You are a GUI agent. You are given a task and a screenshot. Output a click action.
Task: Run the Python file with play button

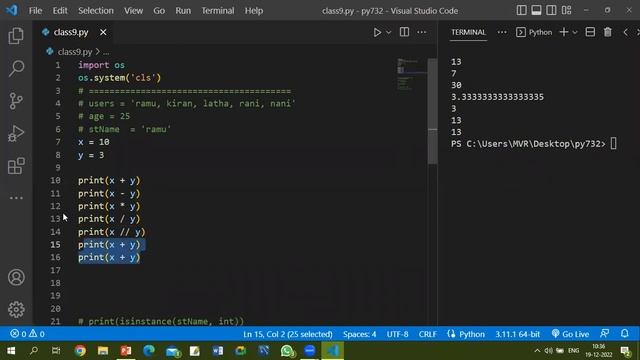(x=377, y=32)
